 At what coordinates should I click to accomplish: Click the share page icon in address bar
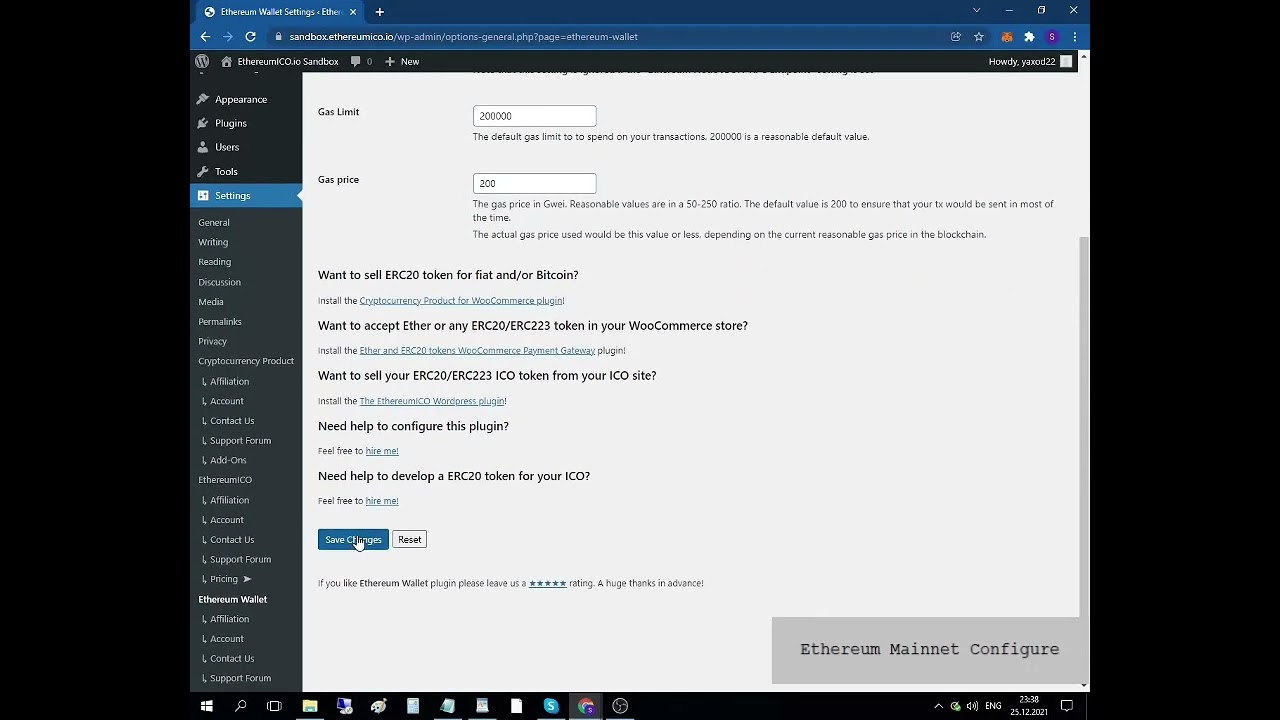[x=956, y=37]
